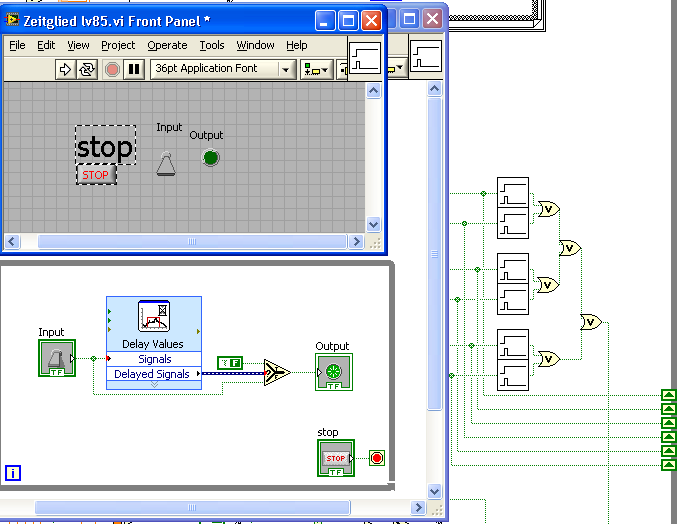Click the block diagram vertical scroll up arrow

point(434,89)
